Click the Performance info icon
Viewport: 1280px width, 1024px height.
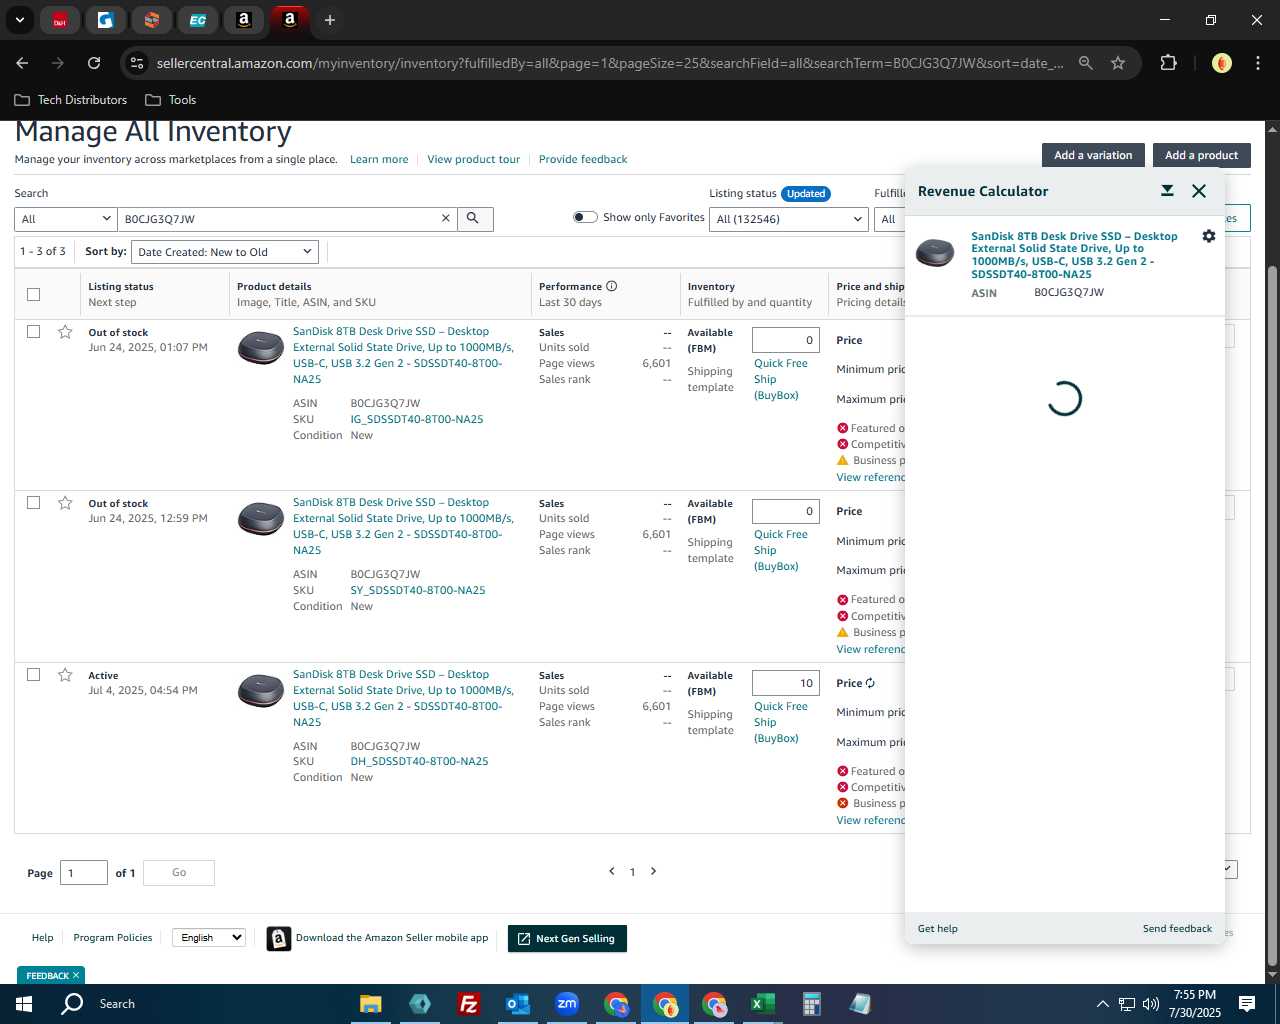(x=611, y=286)
